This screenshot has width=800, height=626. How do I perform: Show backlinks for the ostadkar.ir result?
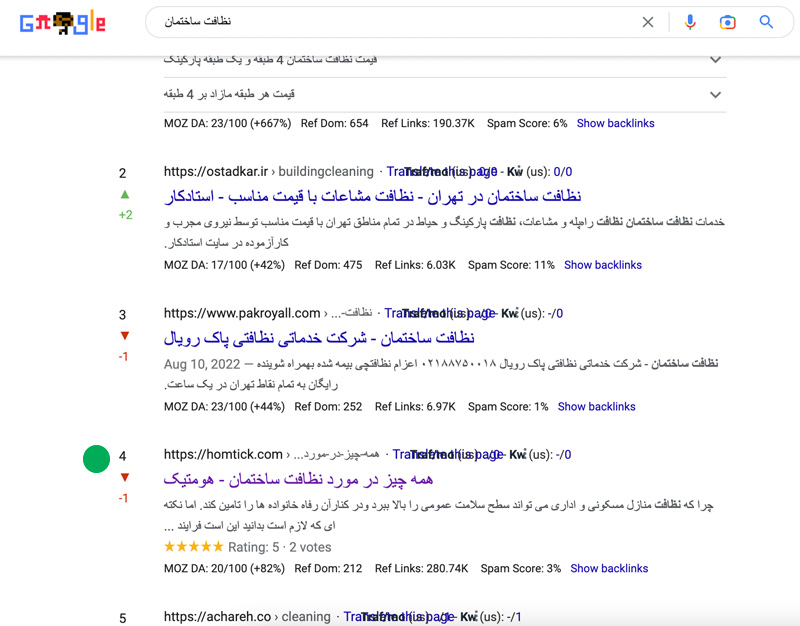click(603, 265)
